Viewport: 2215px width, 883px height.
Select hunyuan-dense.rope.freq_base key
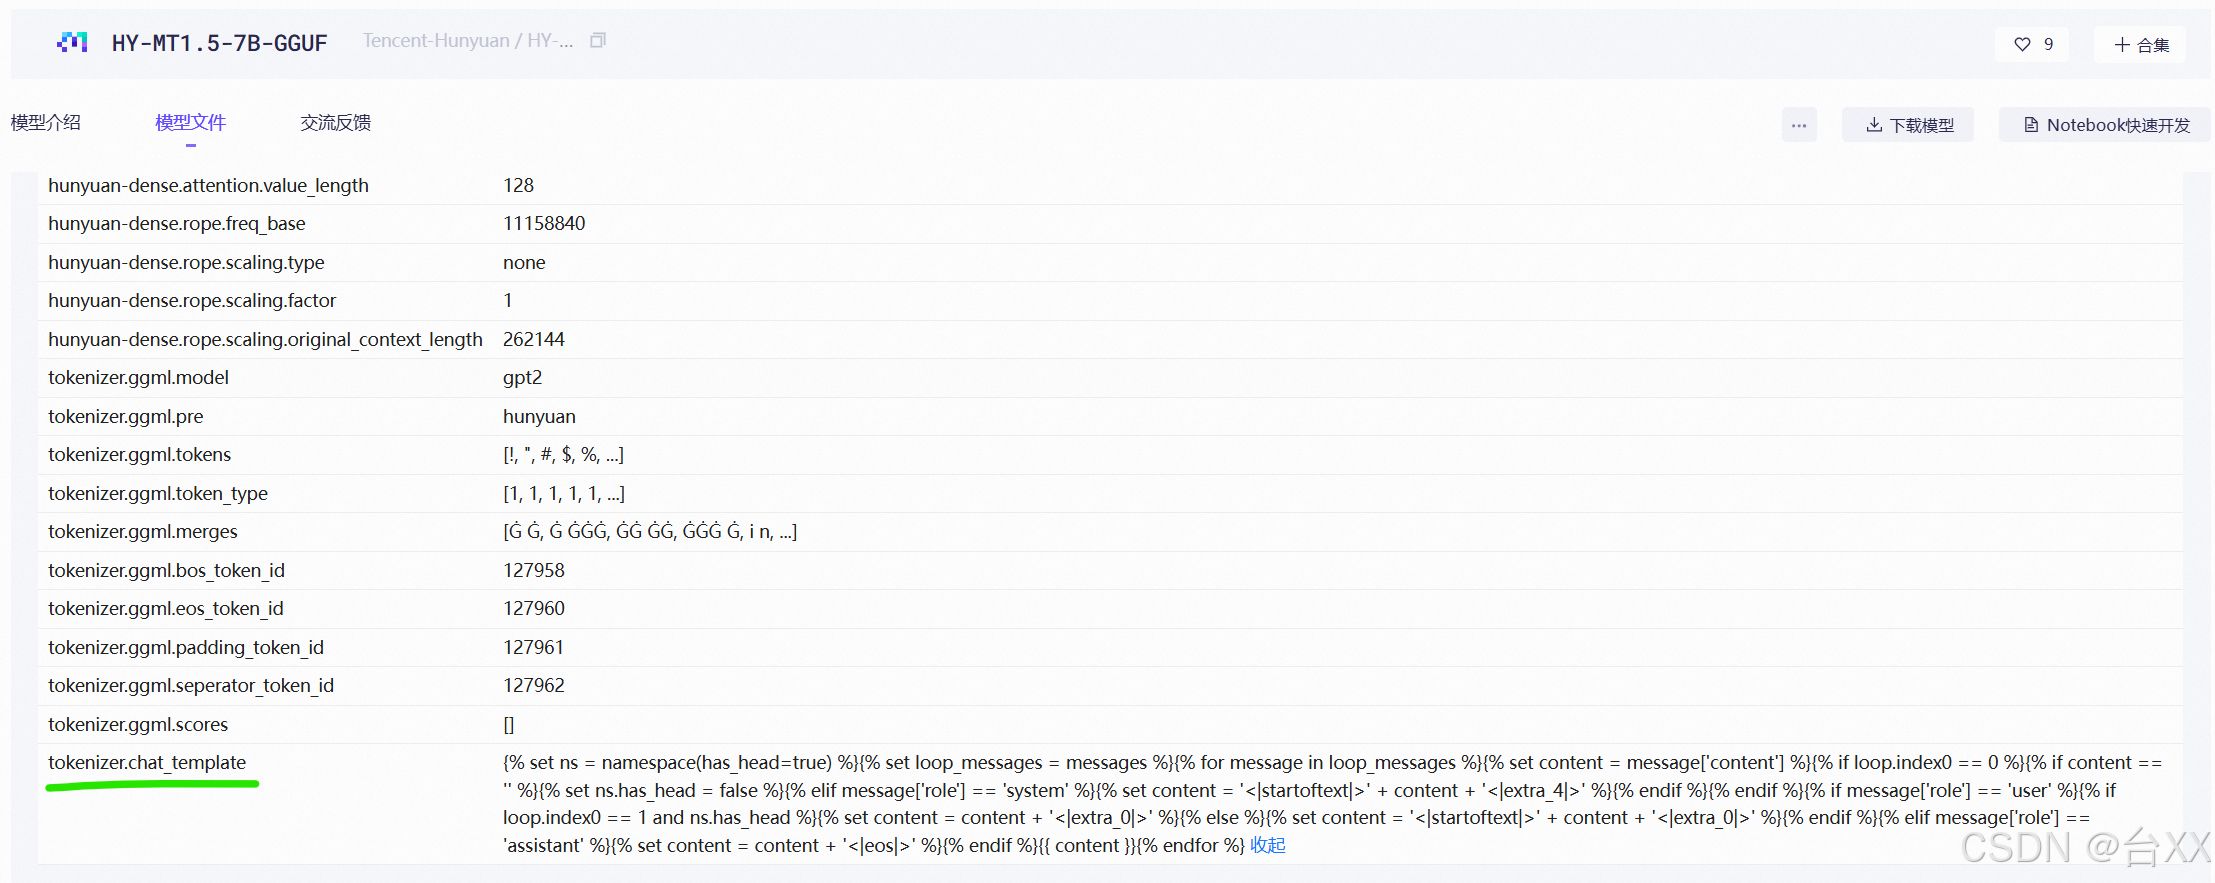click(177, 223)
